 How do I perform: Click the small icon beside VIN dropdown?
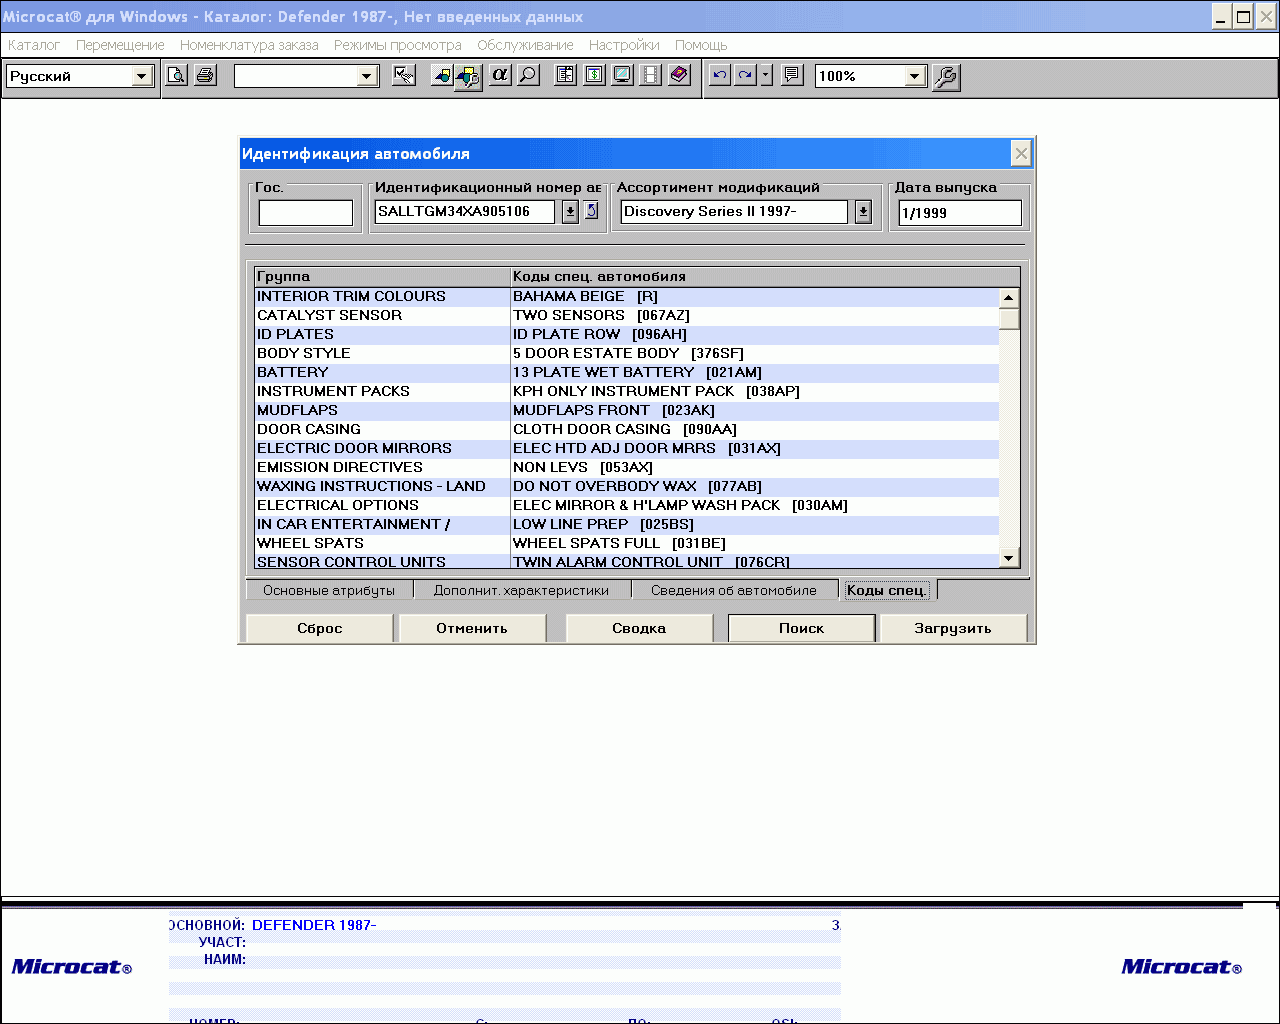[591, 210]
